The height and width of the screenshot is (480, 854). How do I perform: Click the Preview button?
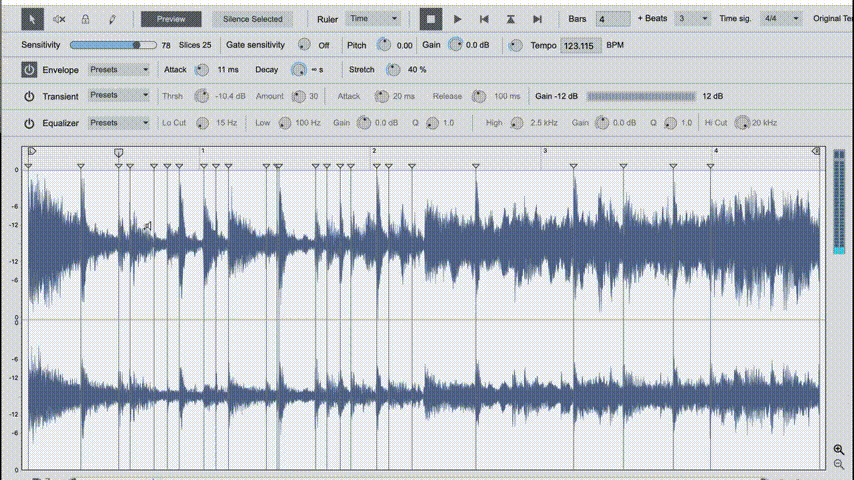[x=171, y=19]
